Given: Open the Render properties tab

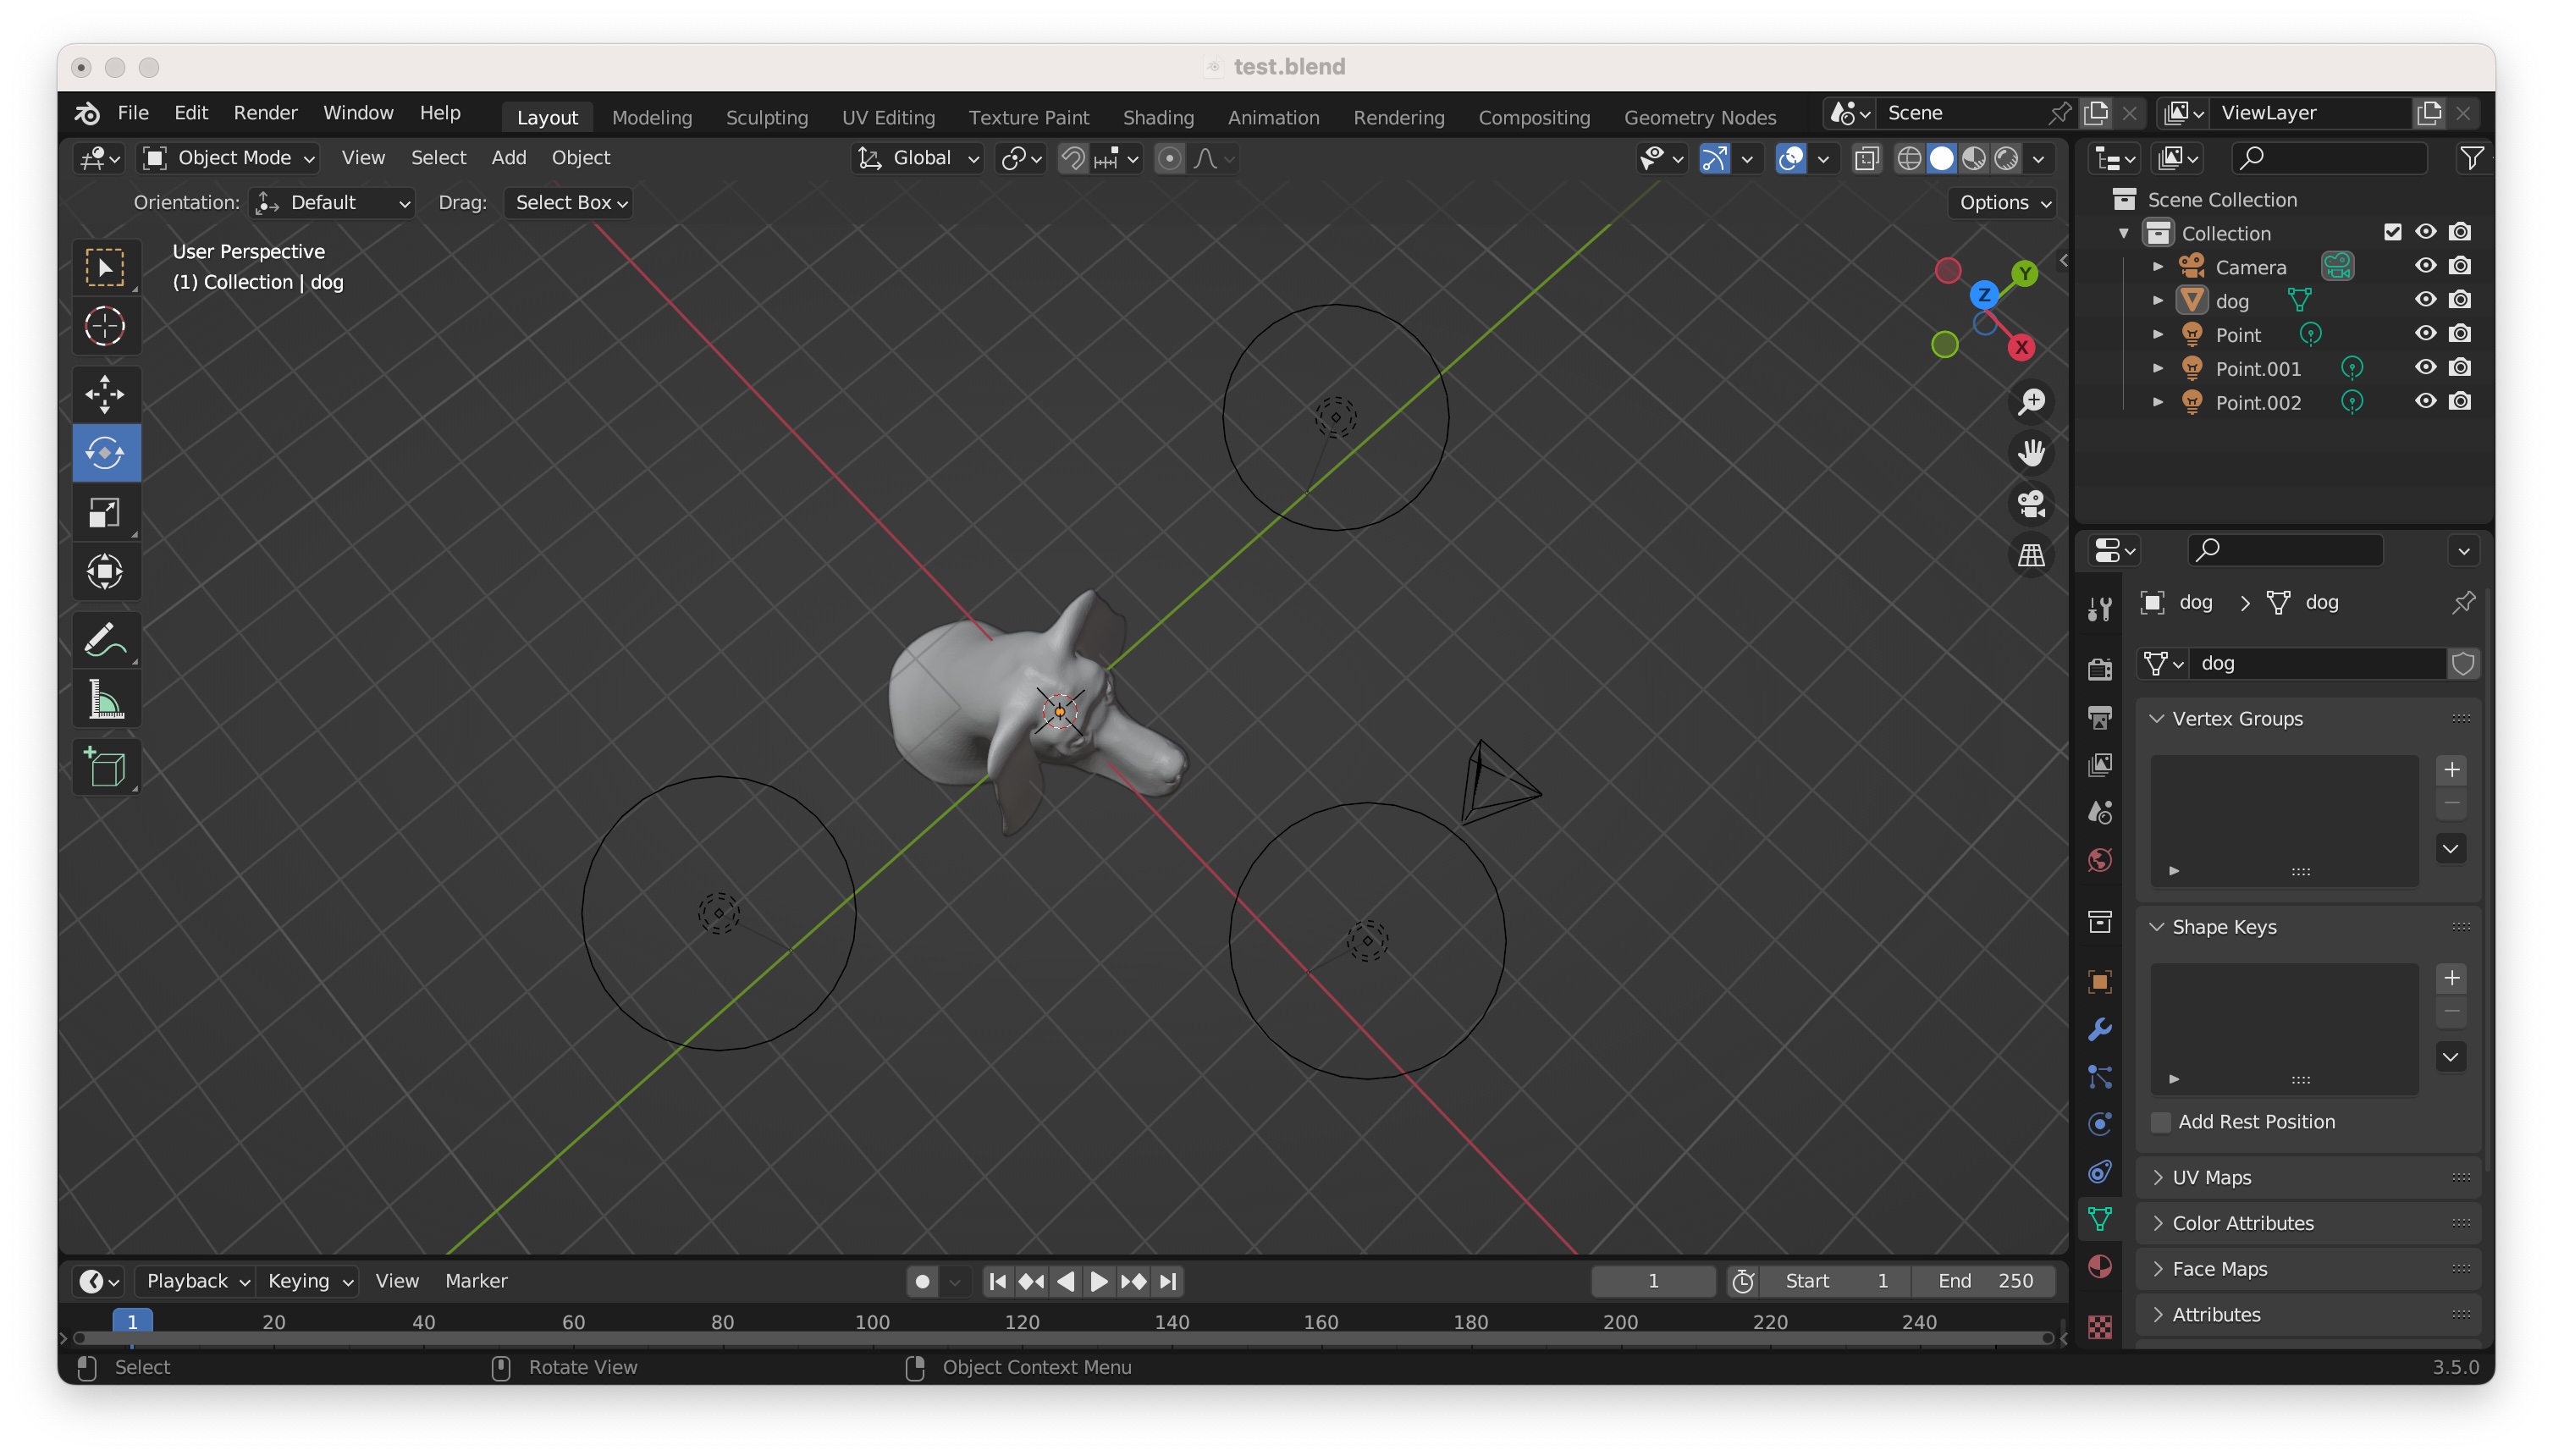Looking at the screenshot, I should (2100, 668).
